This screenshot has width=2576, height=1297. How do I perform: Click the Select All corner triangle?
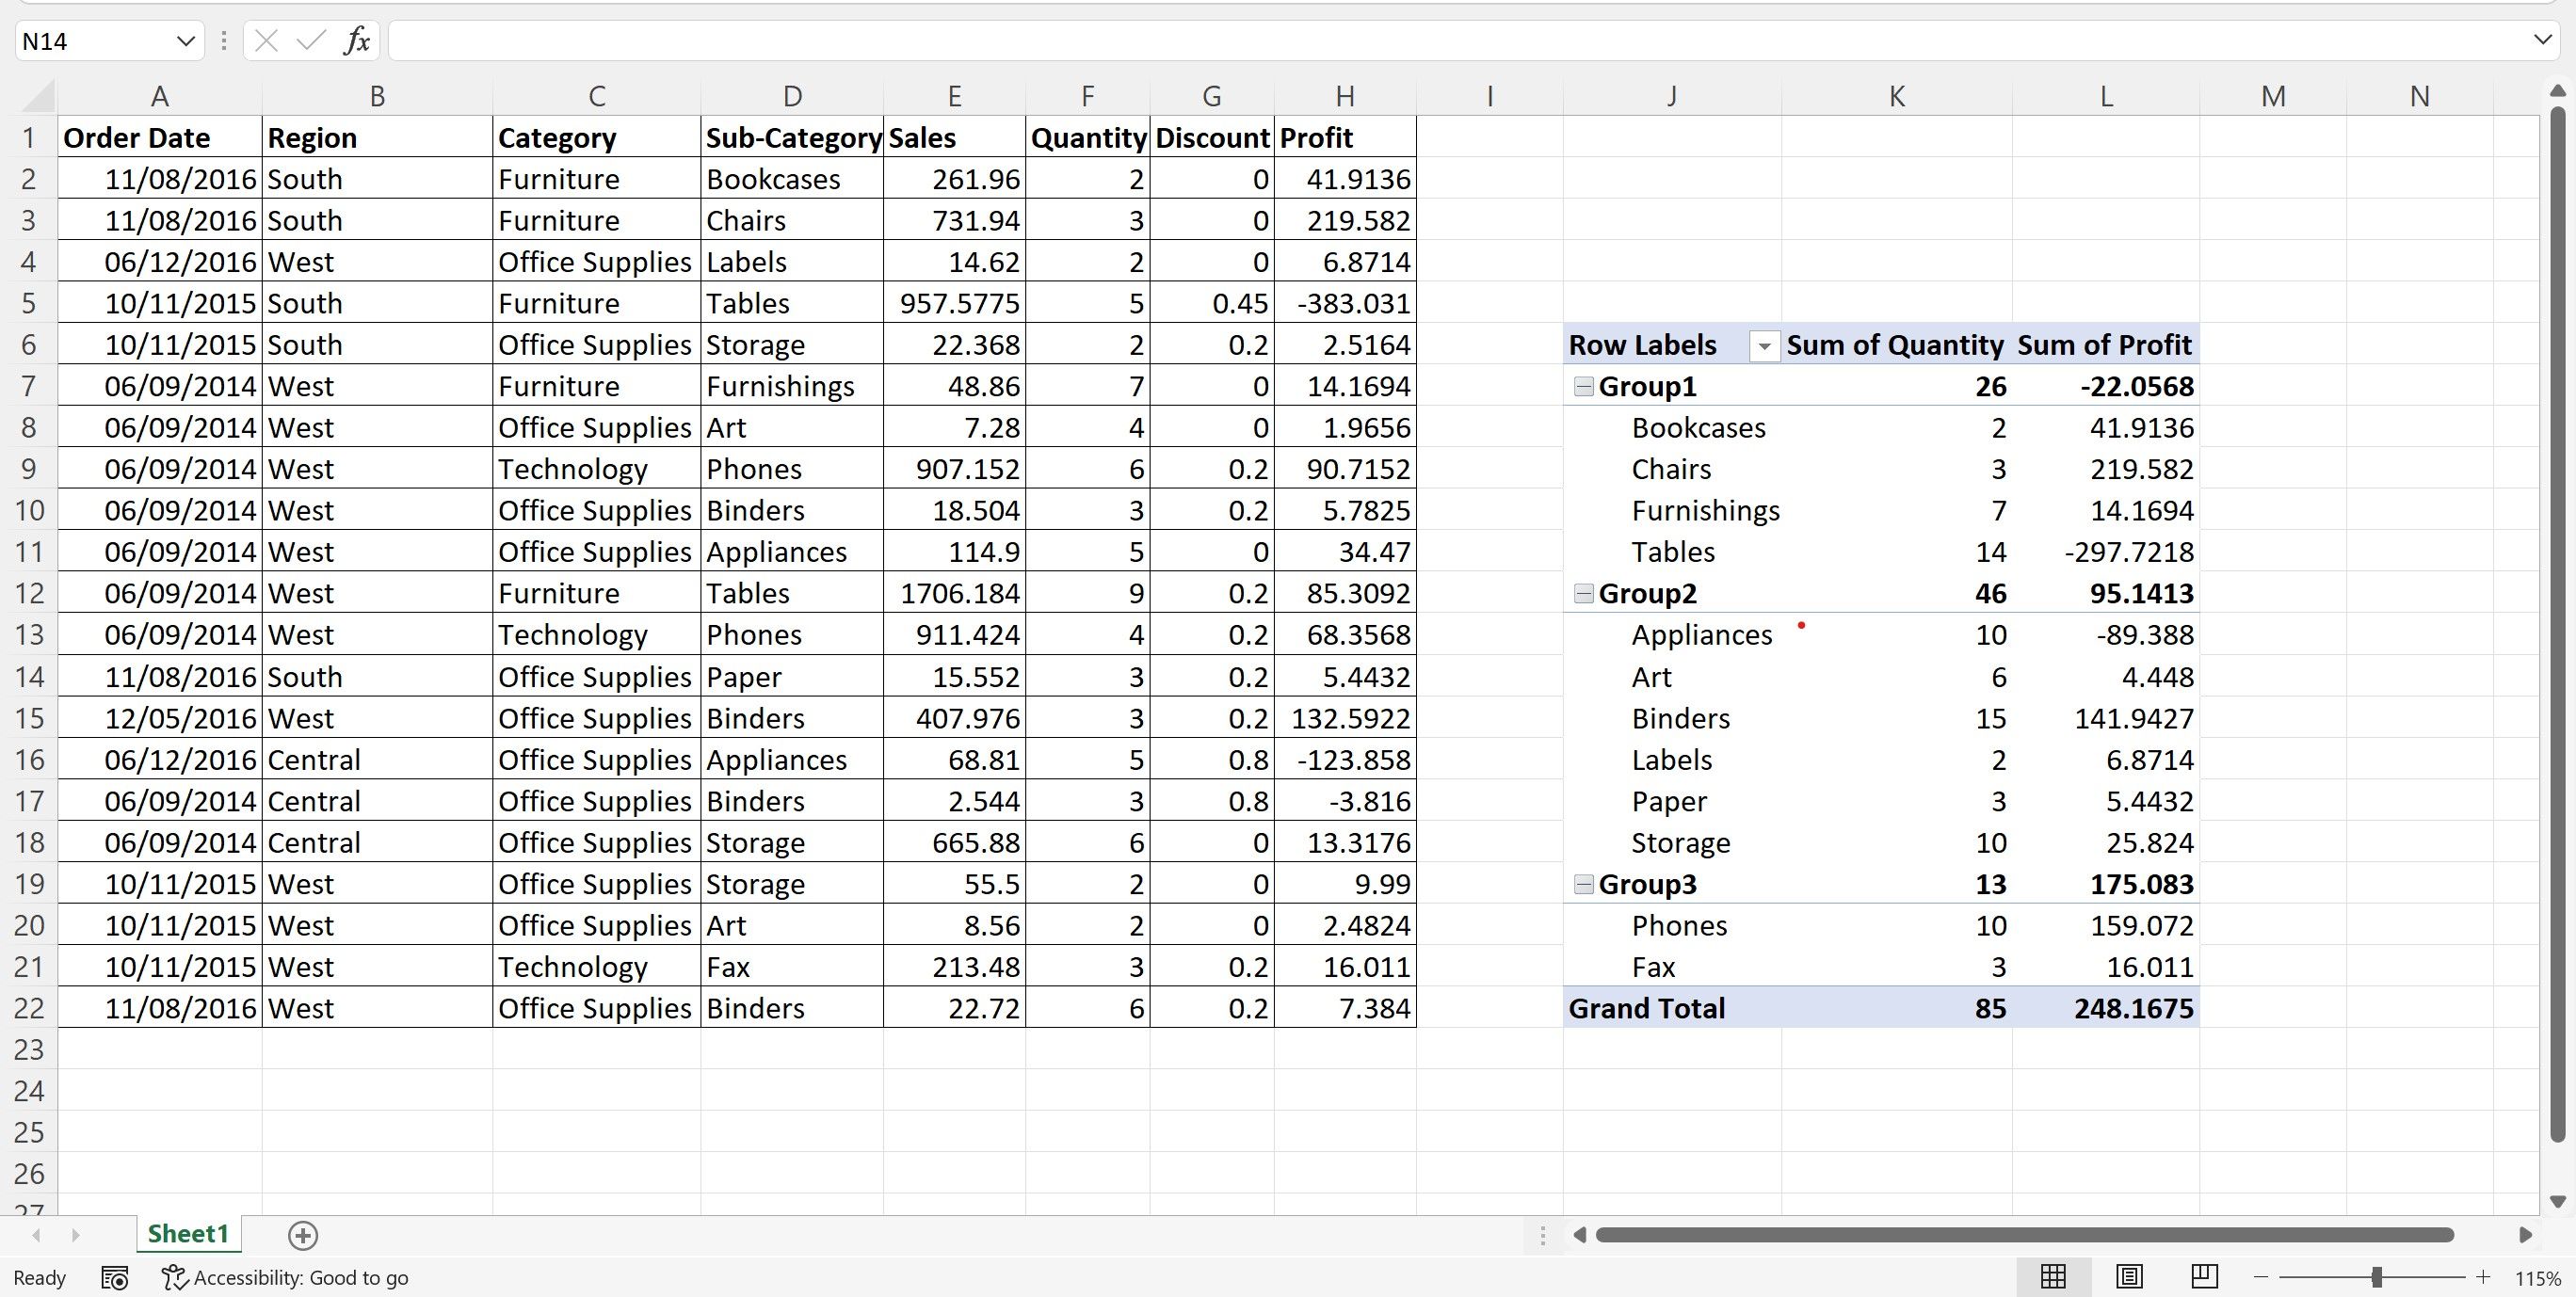[38, 96]
